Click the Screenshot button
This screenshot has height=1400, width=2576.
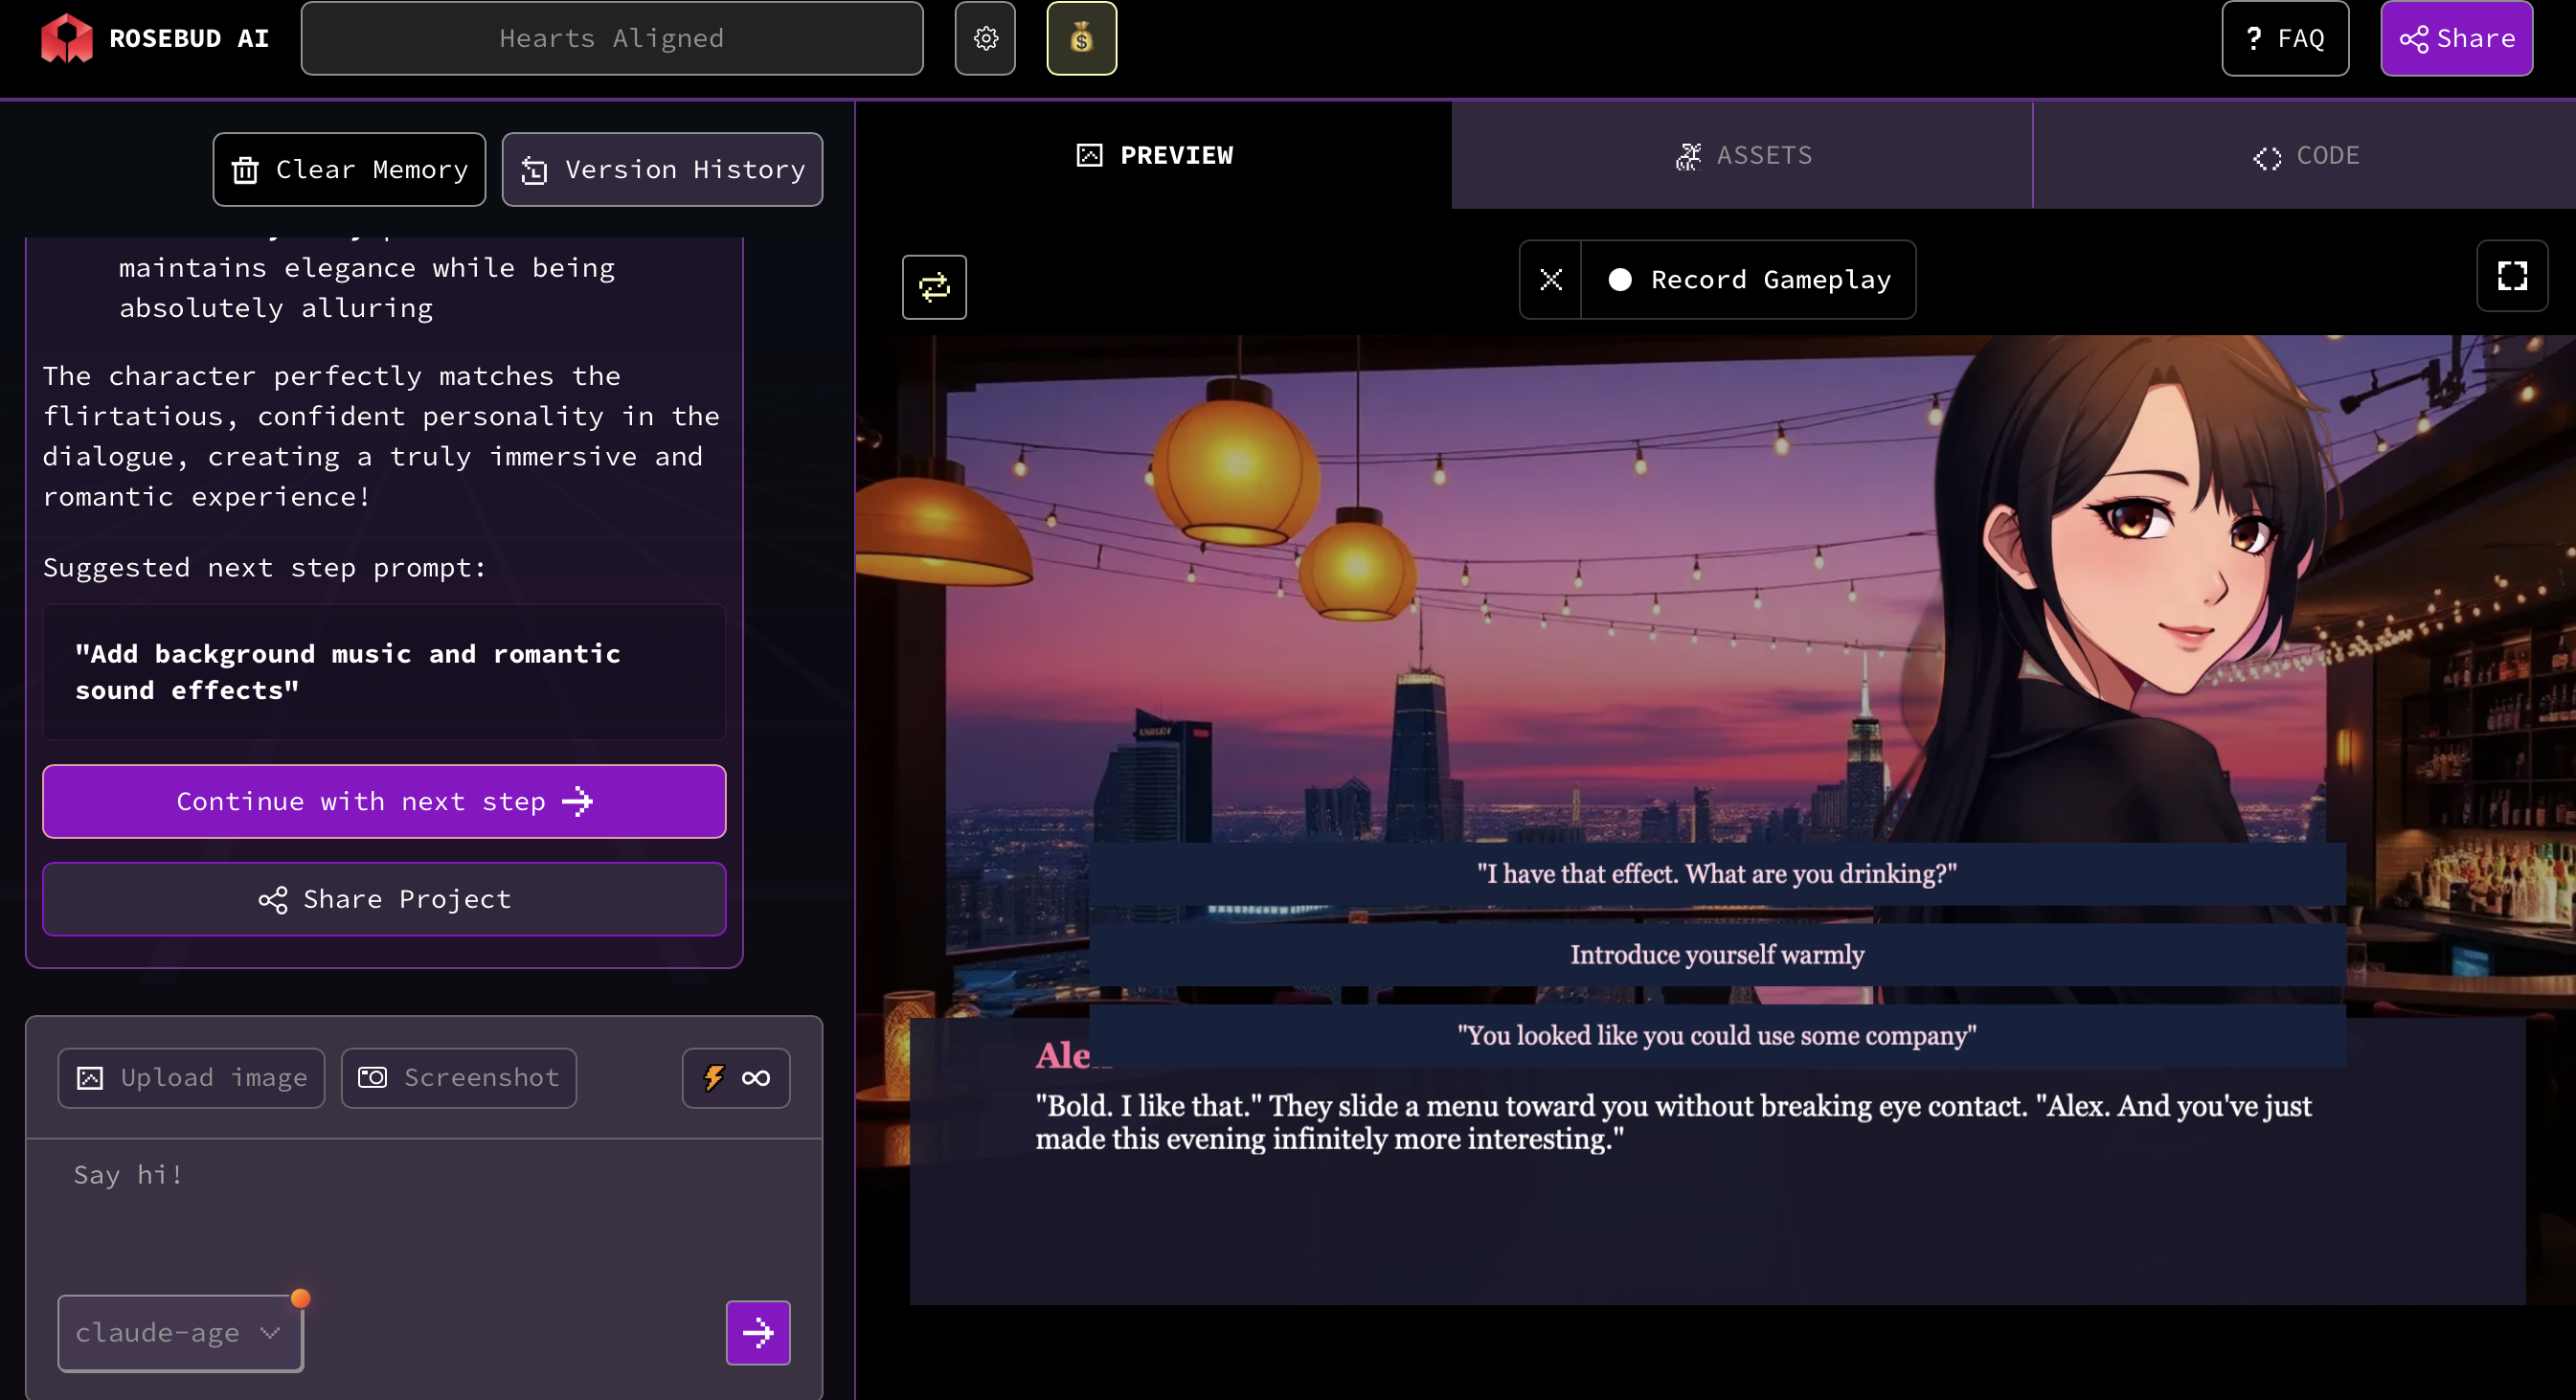point(458,1078)
